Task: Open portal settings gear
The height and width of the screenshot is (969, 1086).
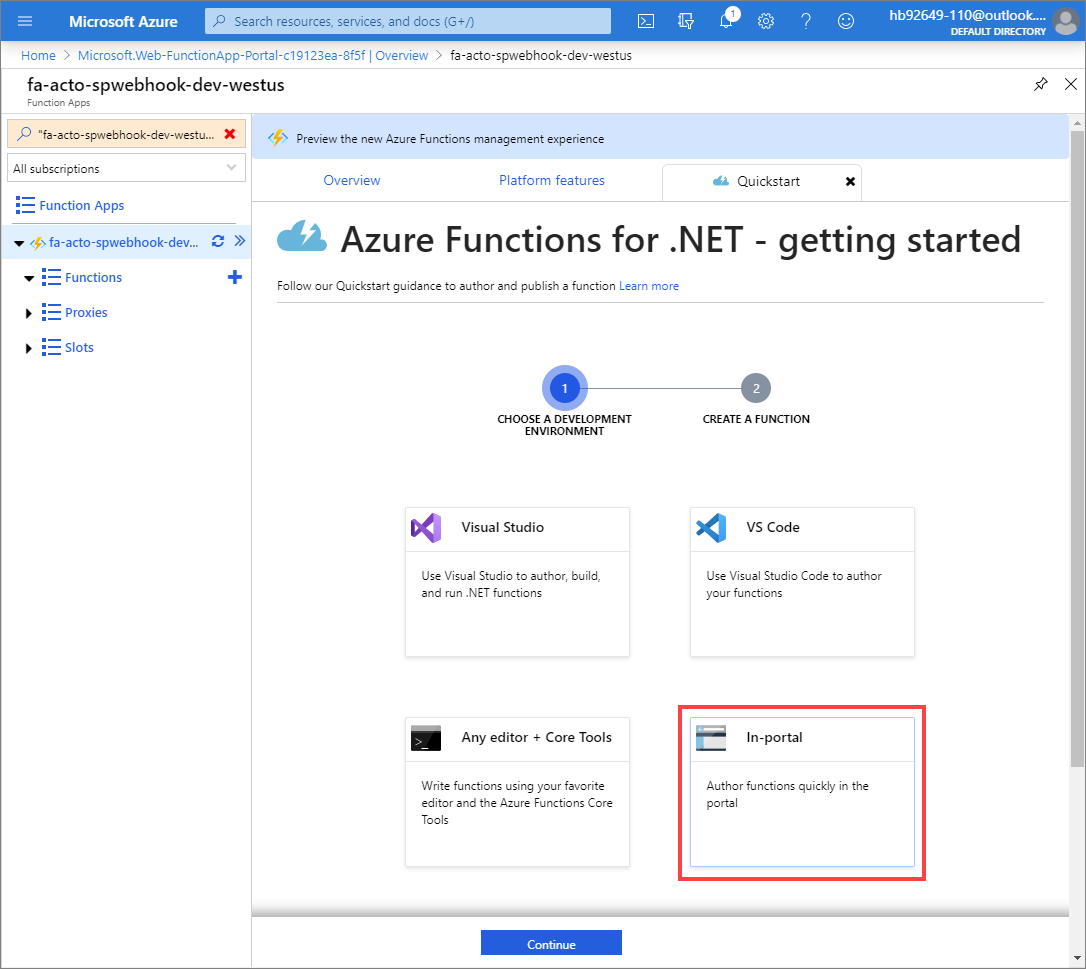Action: pos(765,21)
